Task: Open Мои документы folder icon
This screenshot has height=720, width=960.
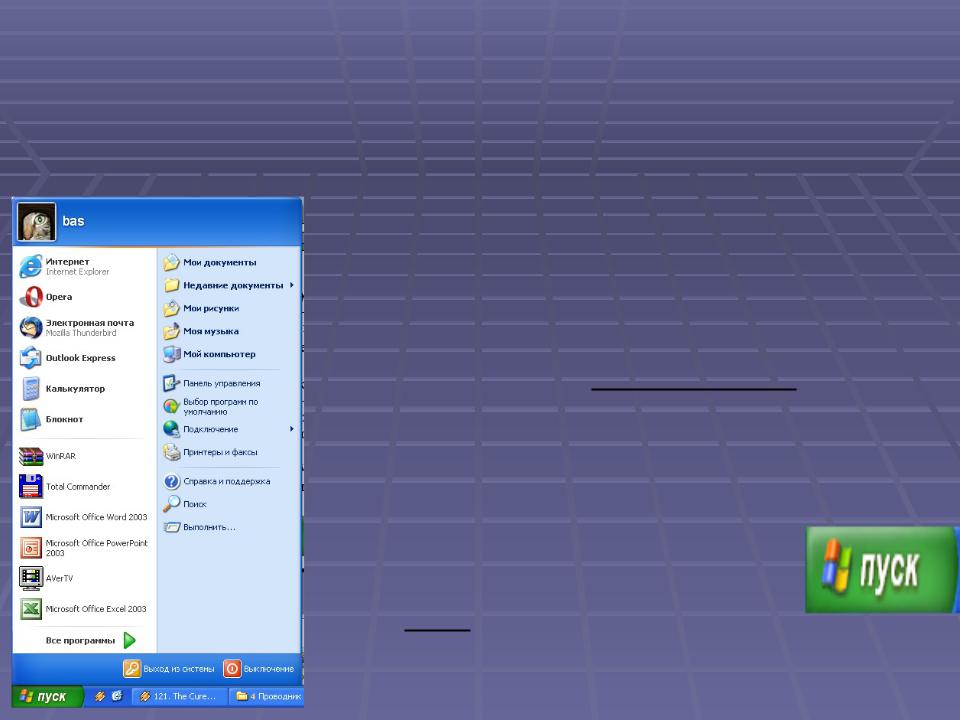Action: (x=171, y=262)
